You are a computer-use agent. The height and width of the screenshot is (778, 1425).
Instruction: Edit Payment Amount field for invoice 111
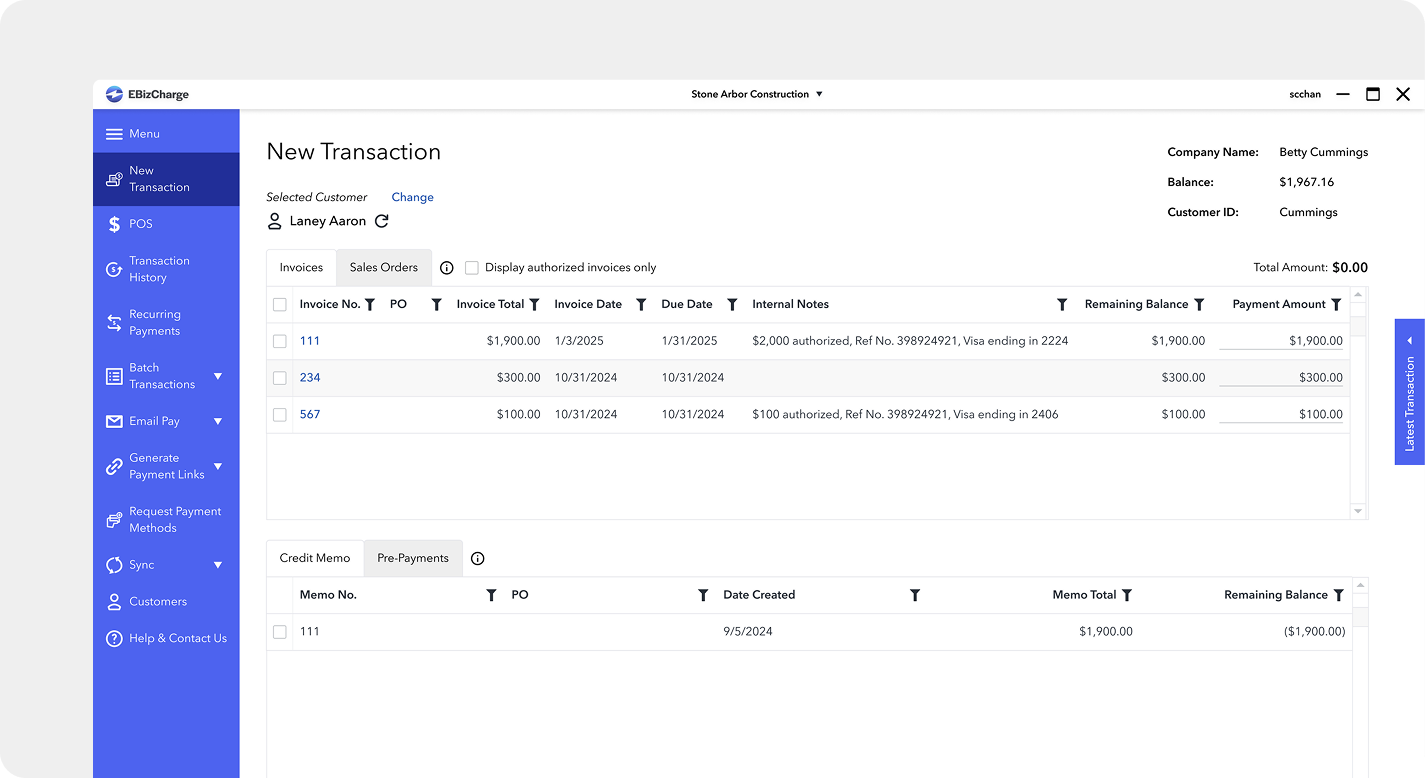1281,341
